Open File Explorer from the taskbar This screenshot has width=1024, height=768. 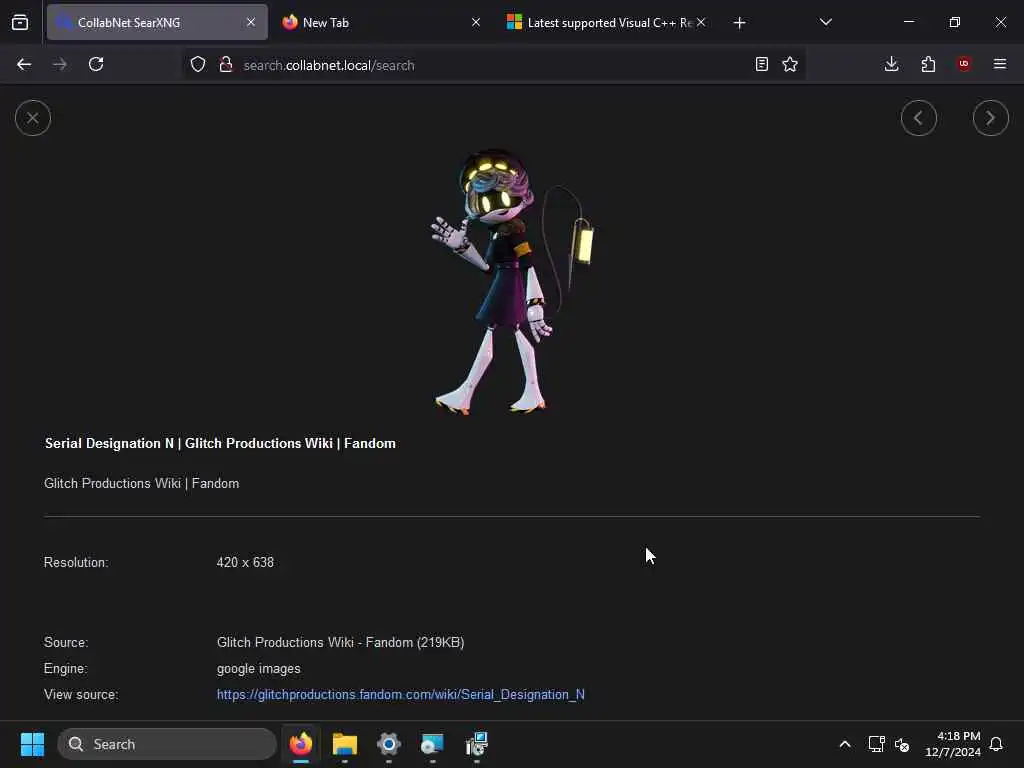pos(344,744)
